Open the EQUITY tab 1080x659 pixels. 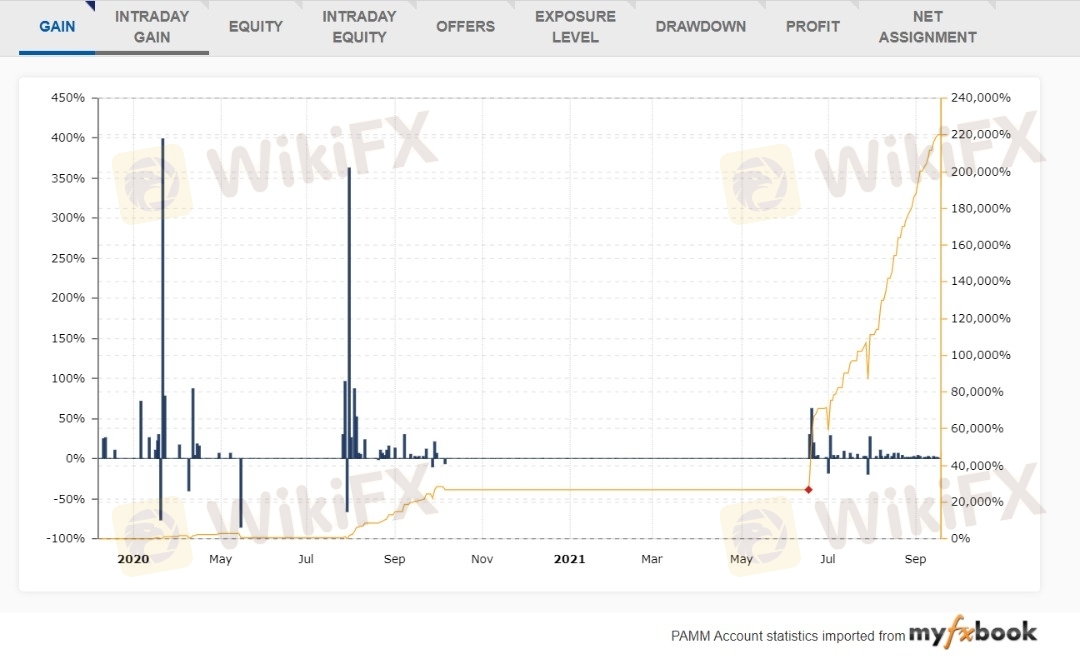[x=255, y=27]
